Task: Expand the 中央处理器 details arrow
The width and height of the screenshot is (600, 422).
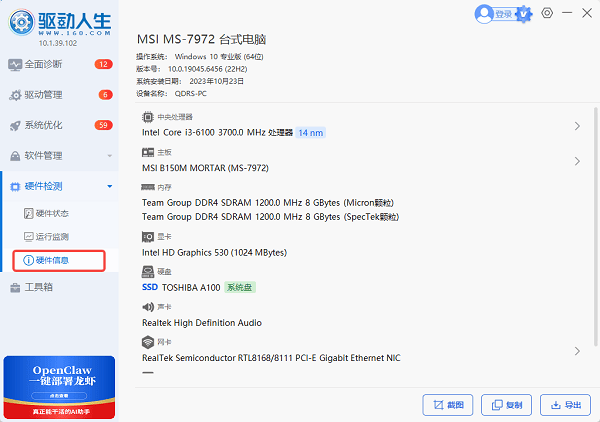Action: [x=577, y=126]
